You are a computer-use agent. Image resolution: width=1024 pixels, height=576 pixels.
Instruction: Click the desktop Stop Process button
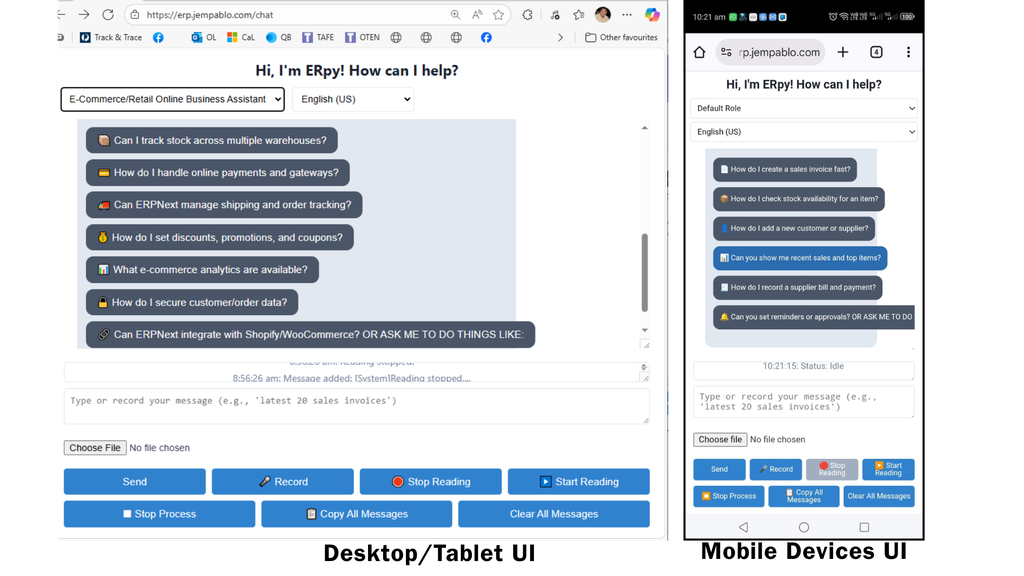pyautogui.click(x=159, y=514)
